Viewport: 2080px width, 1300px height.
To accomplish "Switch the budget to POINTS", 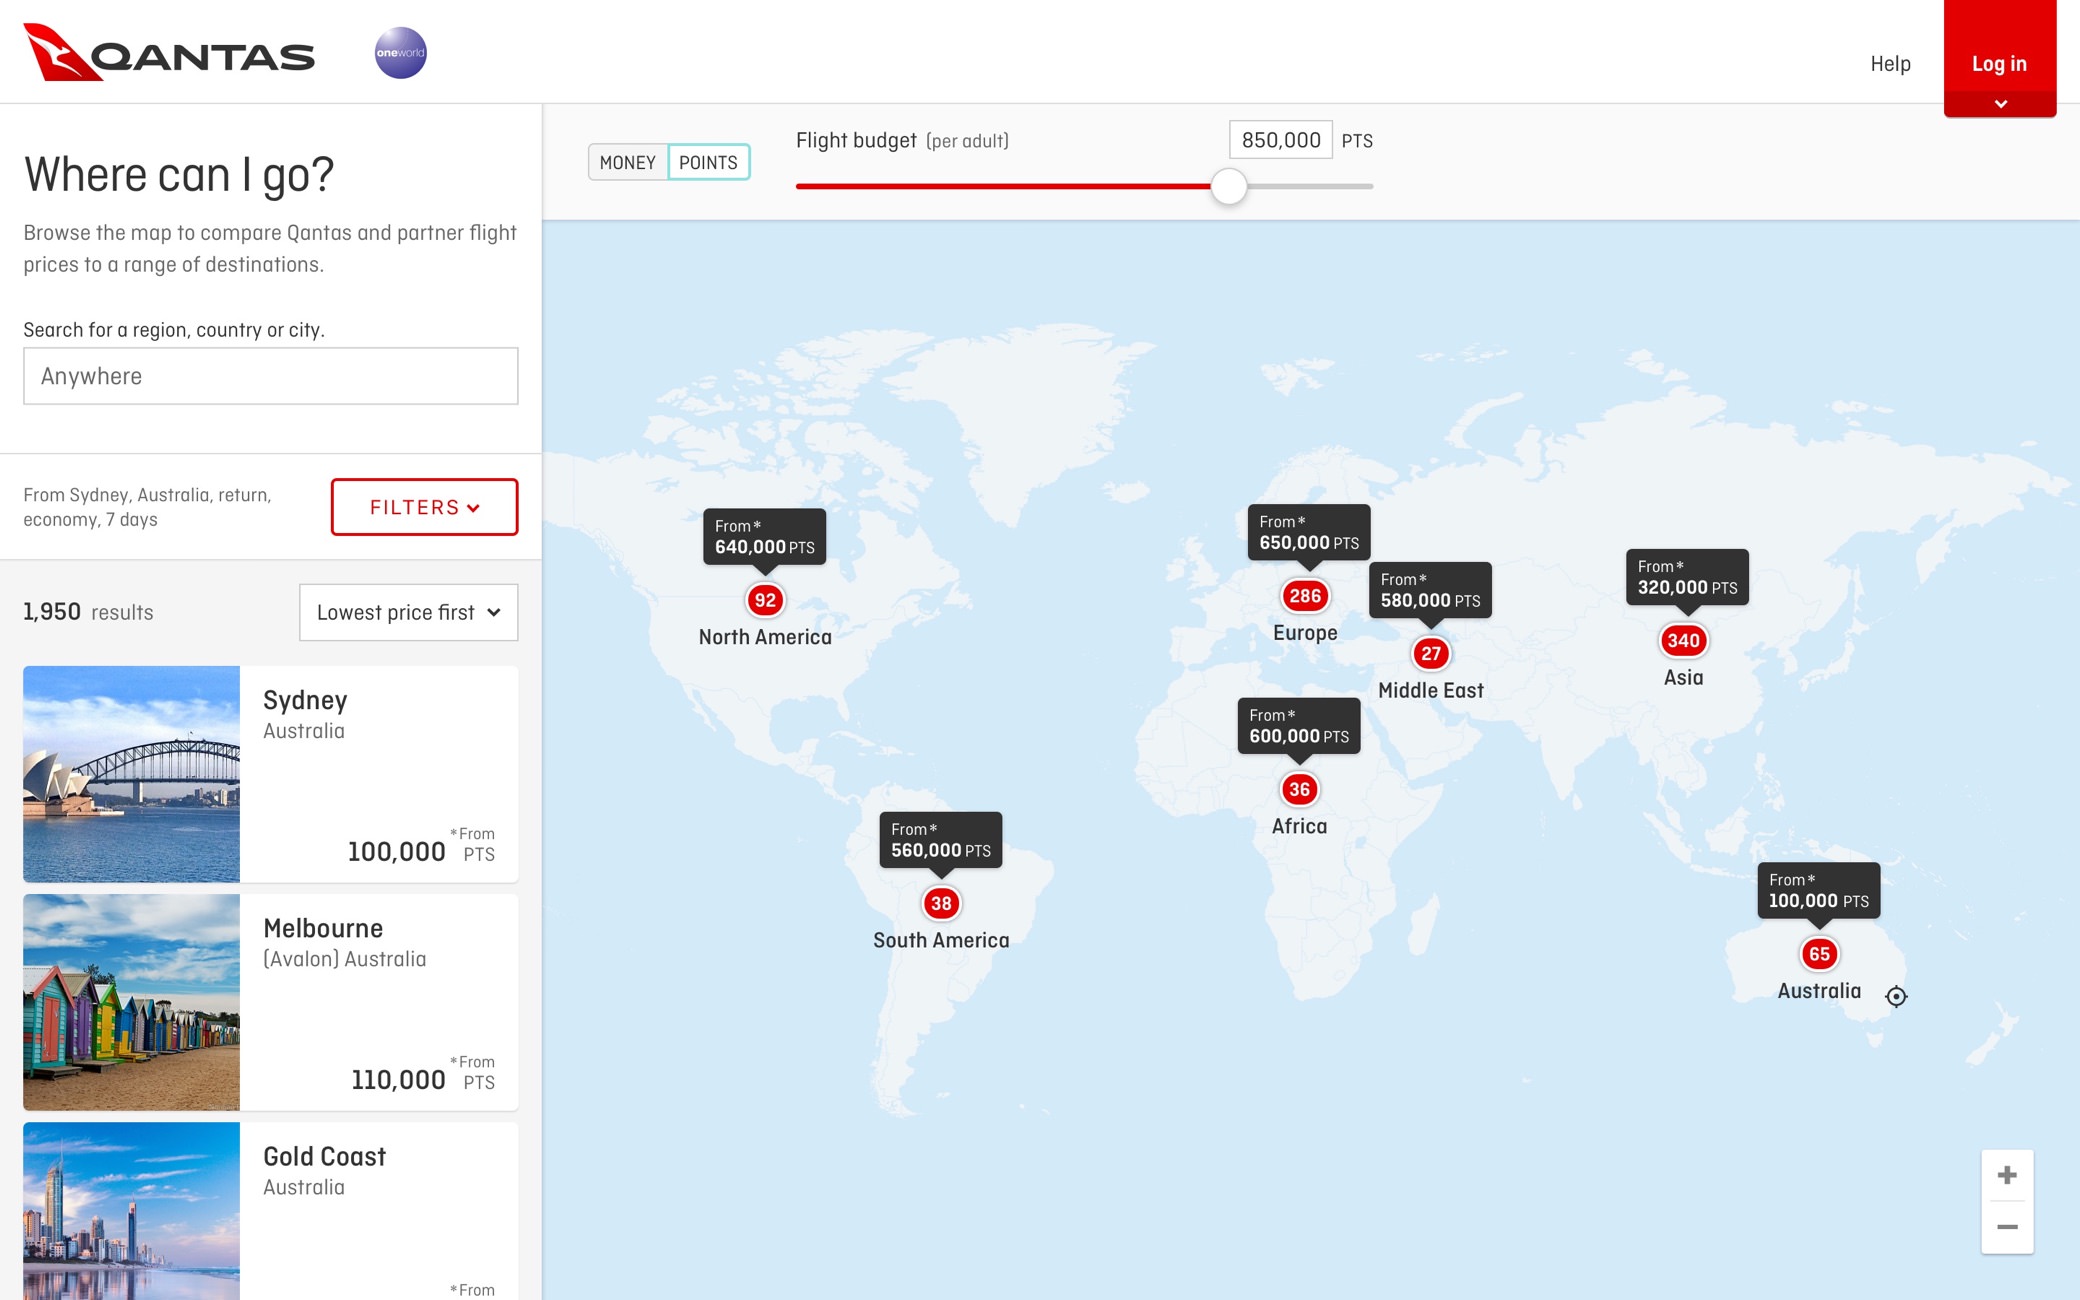I will tap(708, 162).
